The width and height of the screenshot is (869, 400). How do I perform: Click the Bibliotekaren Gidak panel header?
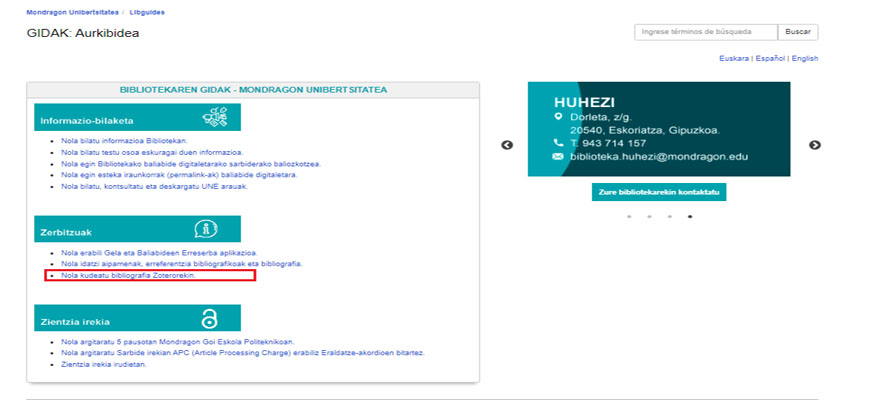tap(253, 90)
